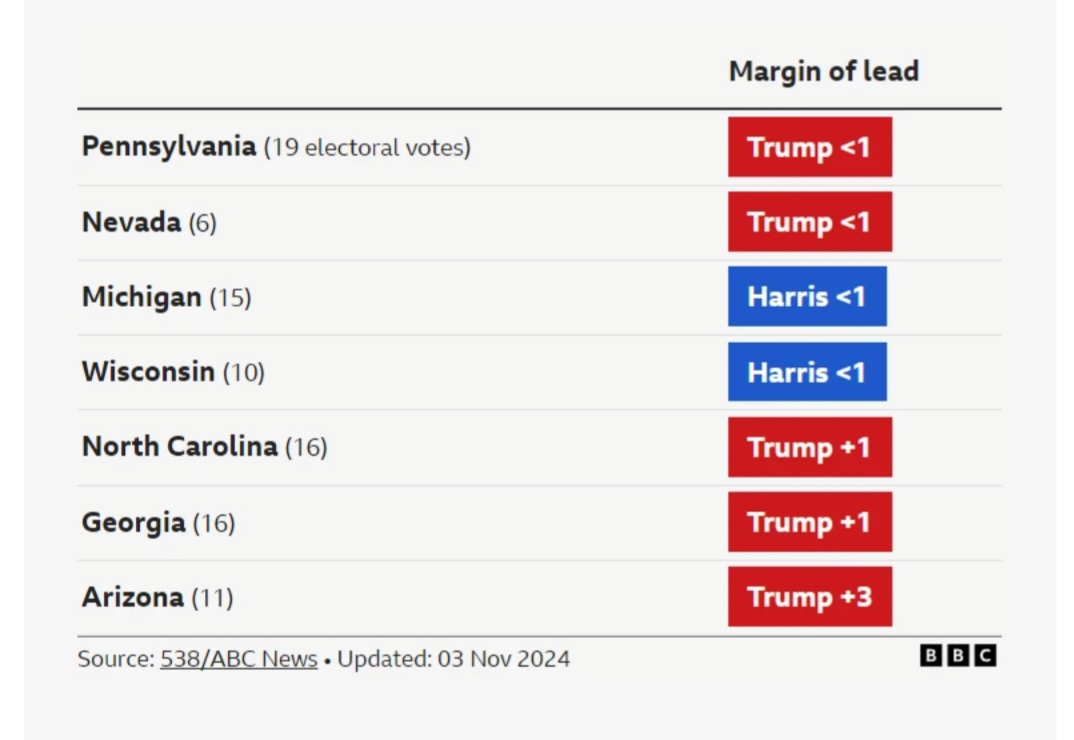Click the Pennsylvania state name
The height and width of the screenshot is (740, 1074).
pos(168,147)
